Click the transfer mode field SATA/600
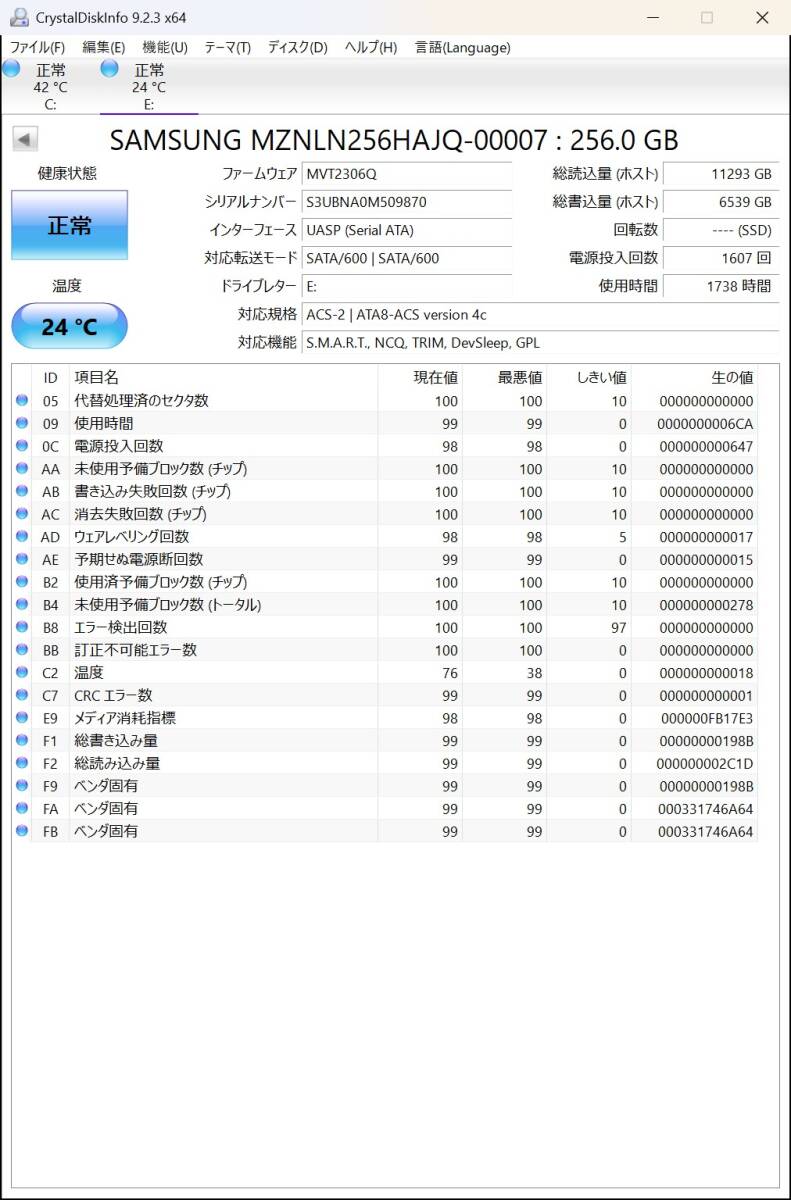Screen dimensions: 791x1200 pyautogui.click(x=407, y=258)
